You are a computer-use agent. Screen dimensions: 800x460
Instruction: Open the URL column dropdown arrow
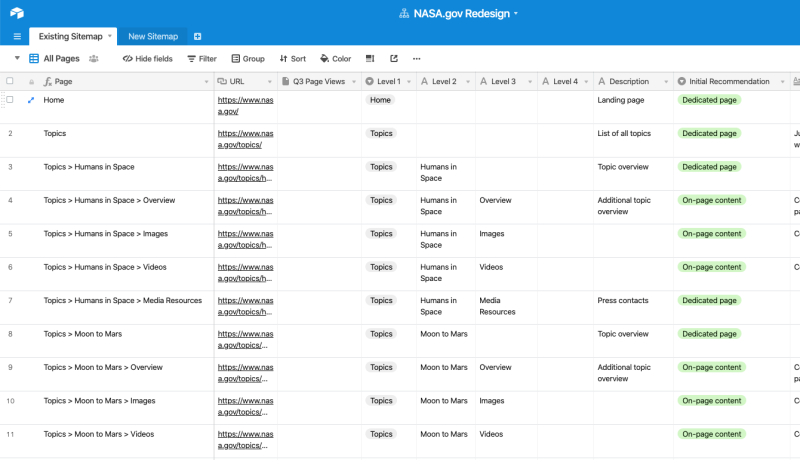point(270,82)
